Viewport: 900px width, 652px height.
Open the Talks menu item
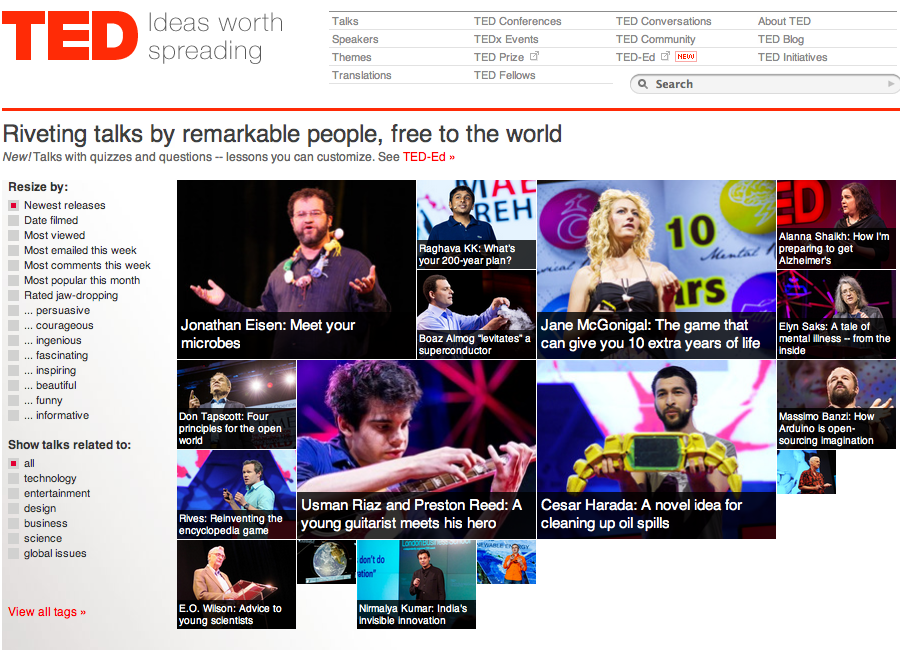(345, 21)
